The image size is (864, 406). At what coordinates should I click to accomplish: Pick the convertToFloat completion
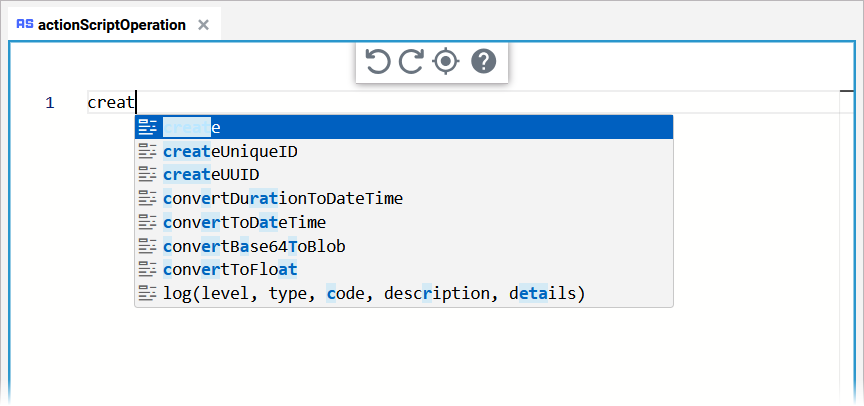(x=230, y=270)
